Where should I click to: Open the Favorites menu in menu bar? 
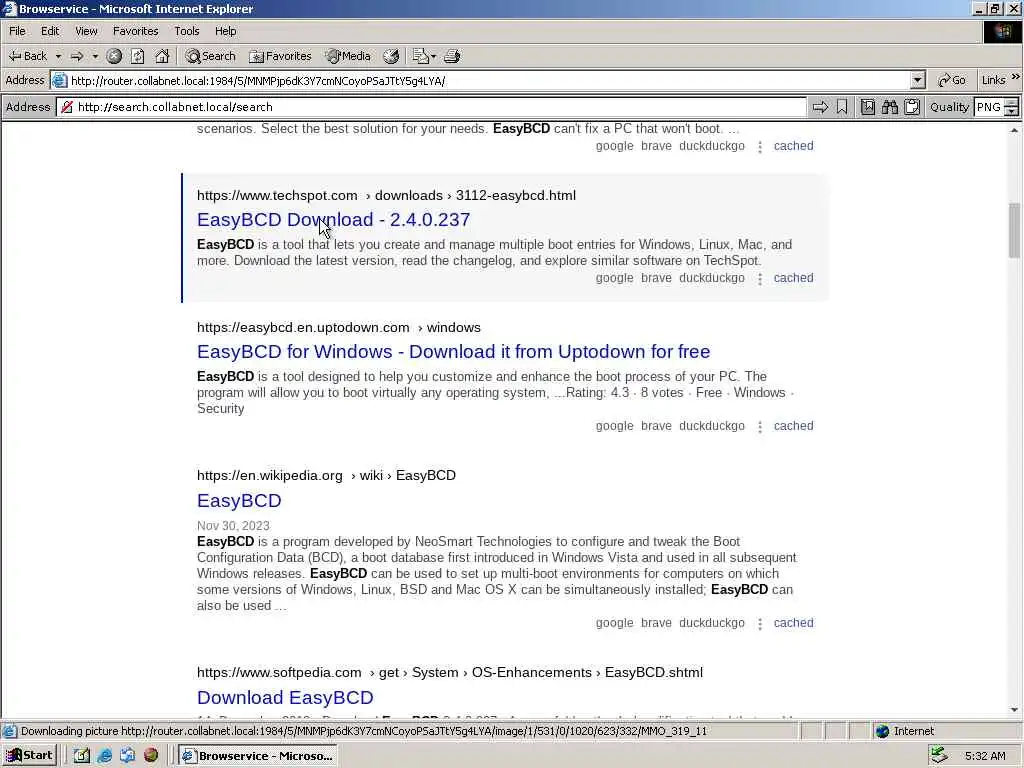pos(135,31)
